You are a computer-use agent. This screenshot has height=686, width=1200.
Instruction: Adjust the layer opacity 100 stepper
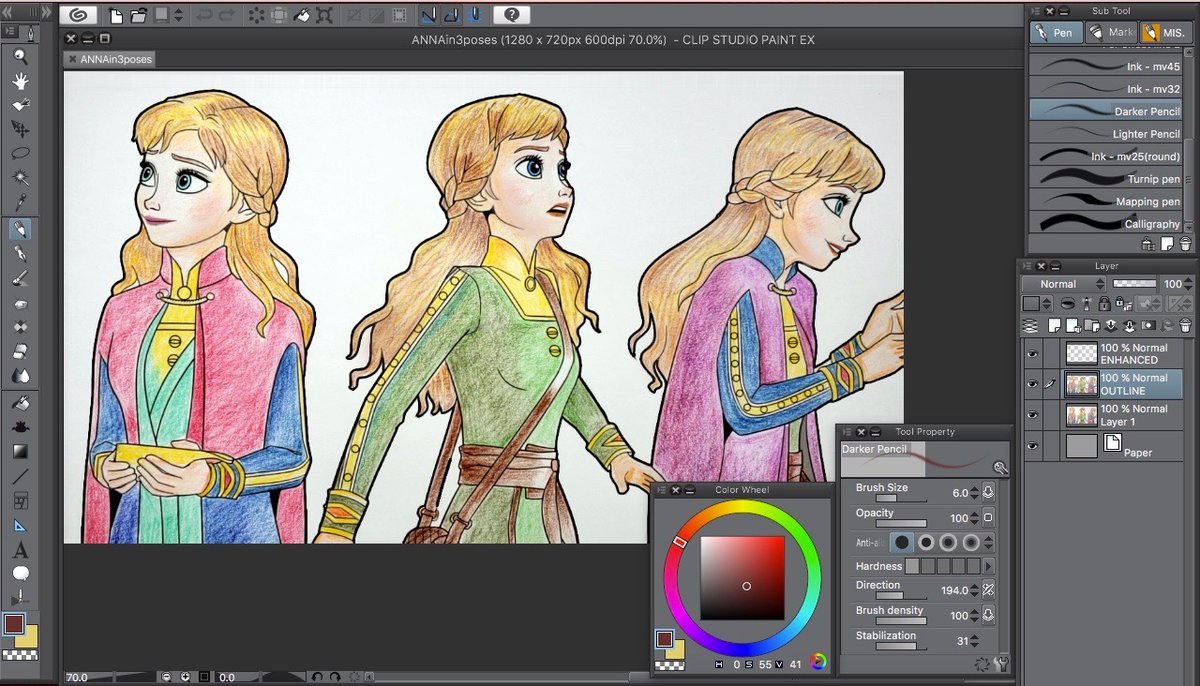tap(1186, 284)
